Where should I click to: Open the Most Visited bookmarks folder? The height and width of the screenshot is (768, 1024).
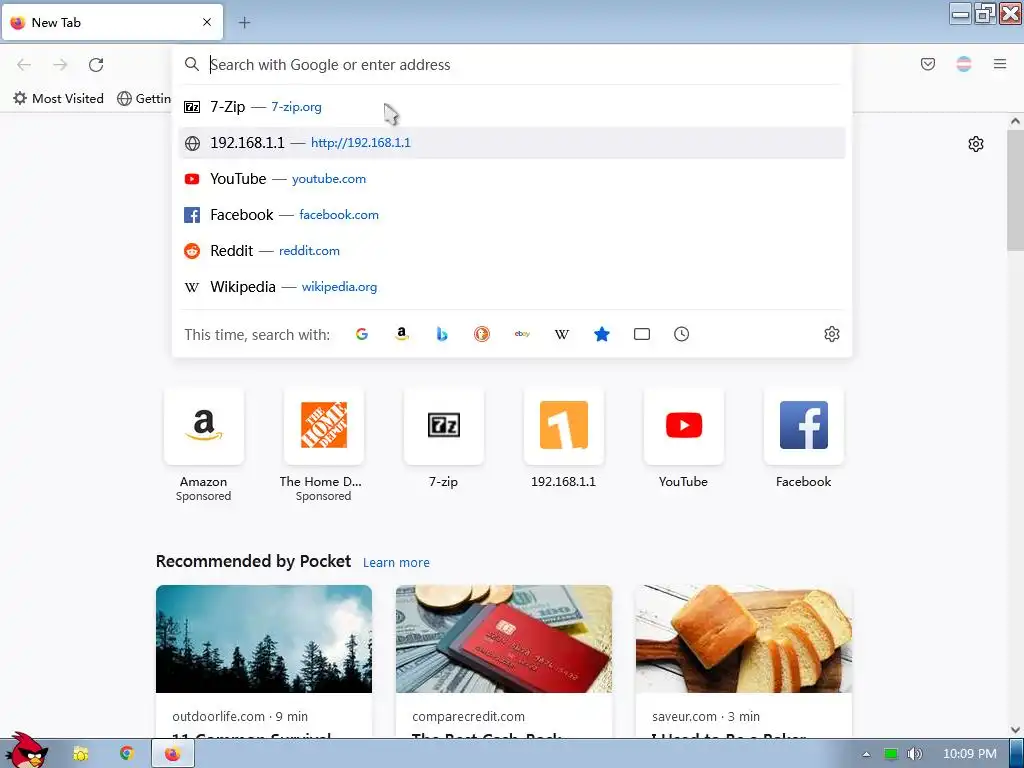coord(59,99)
